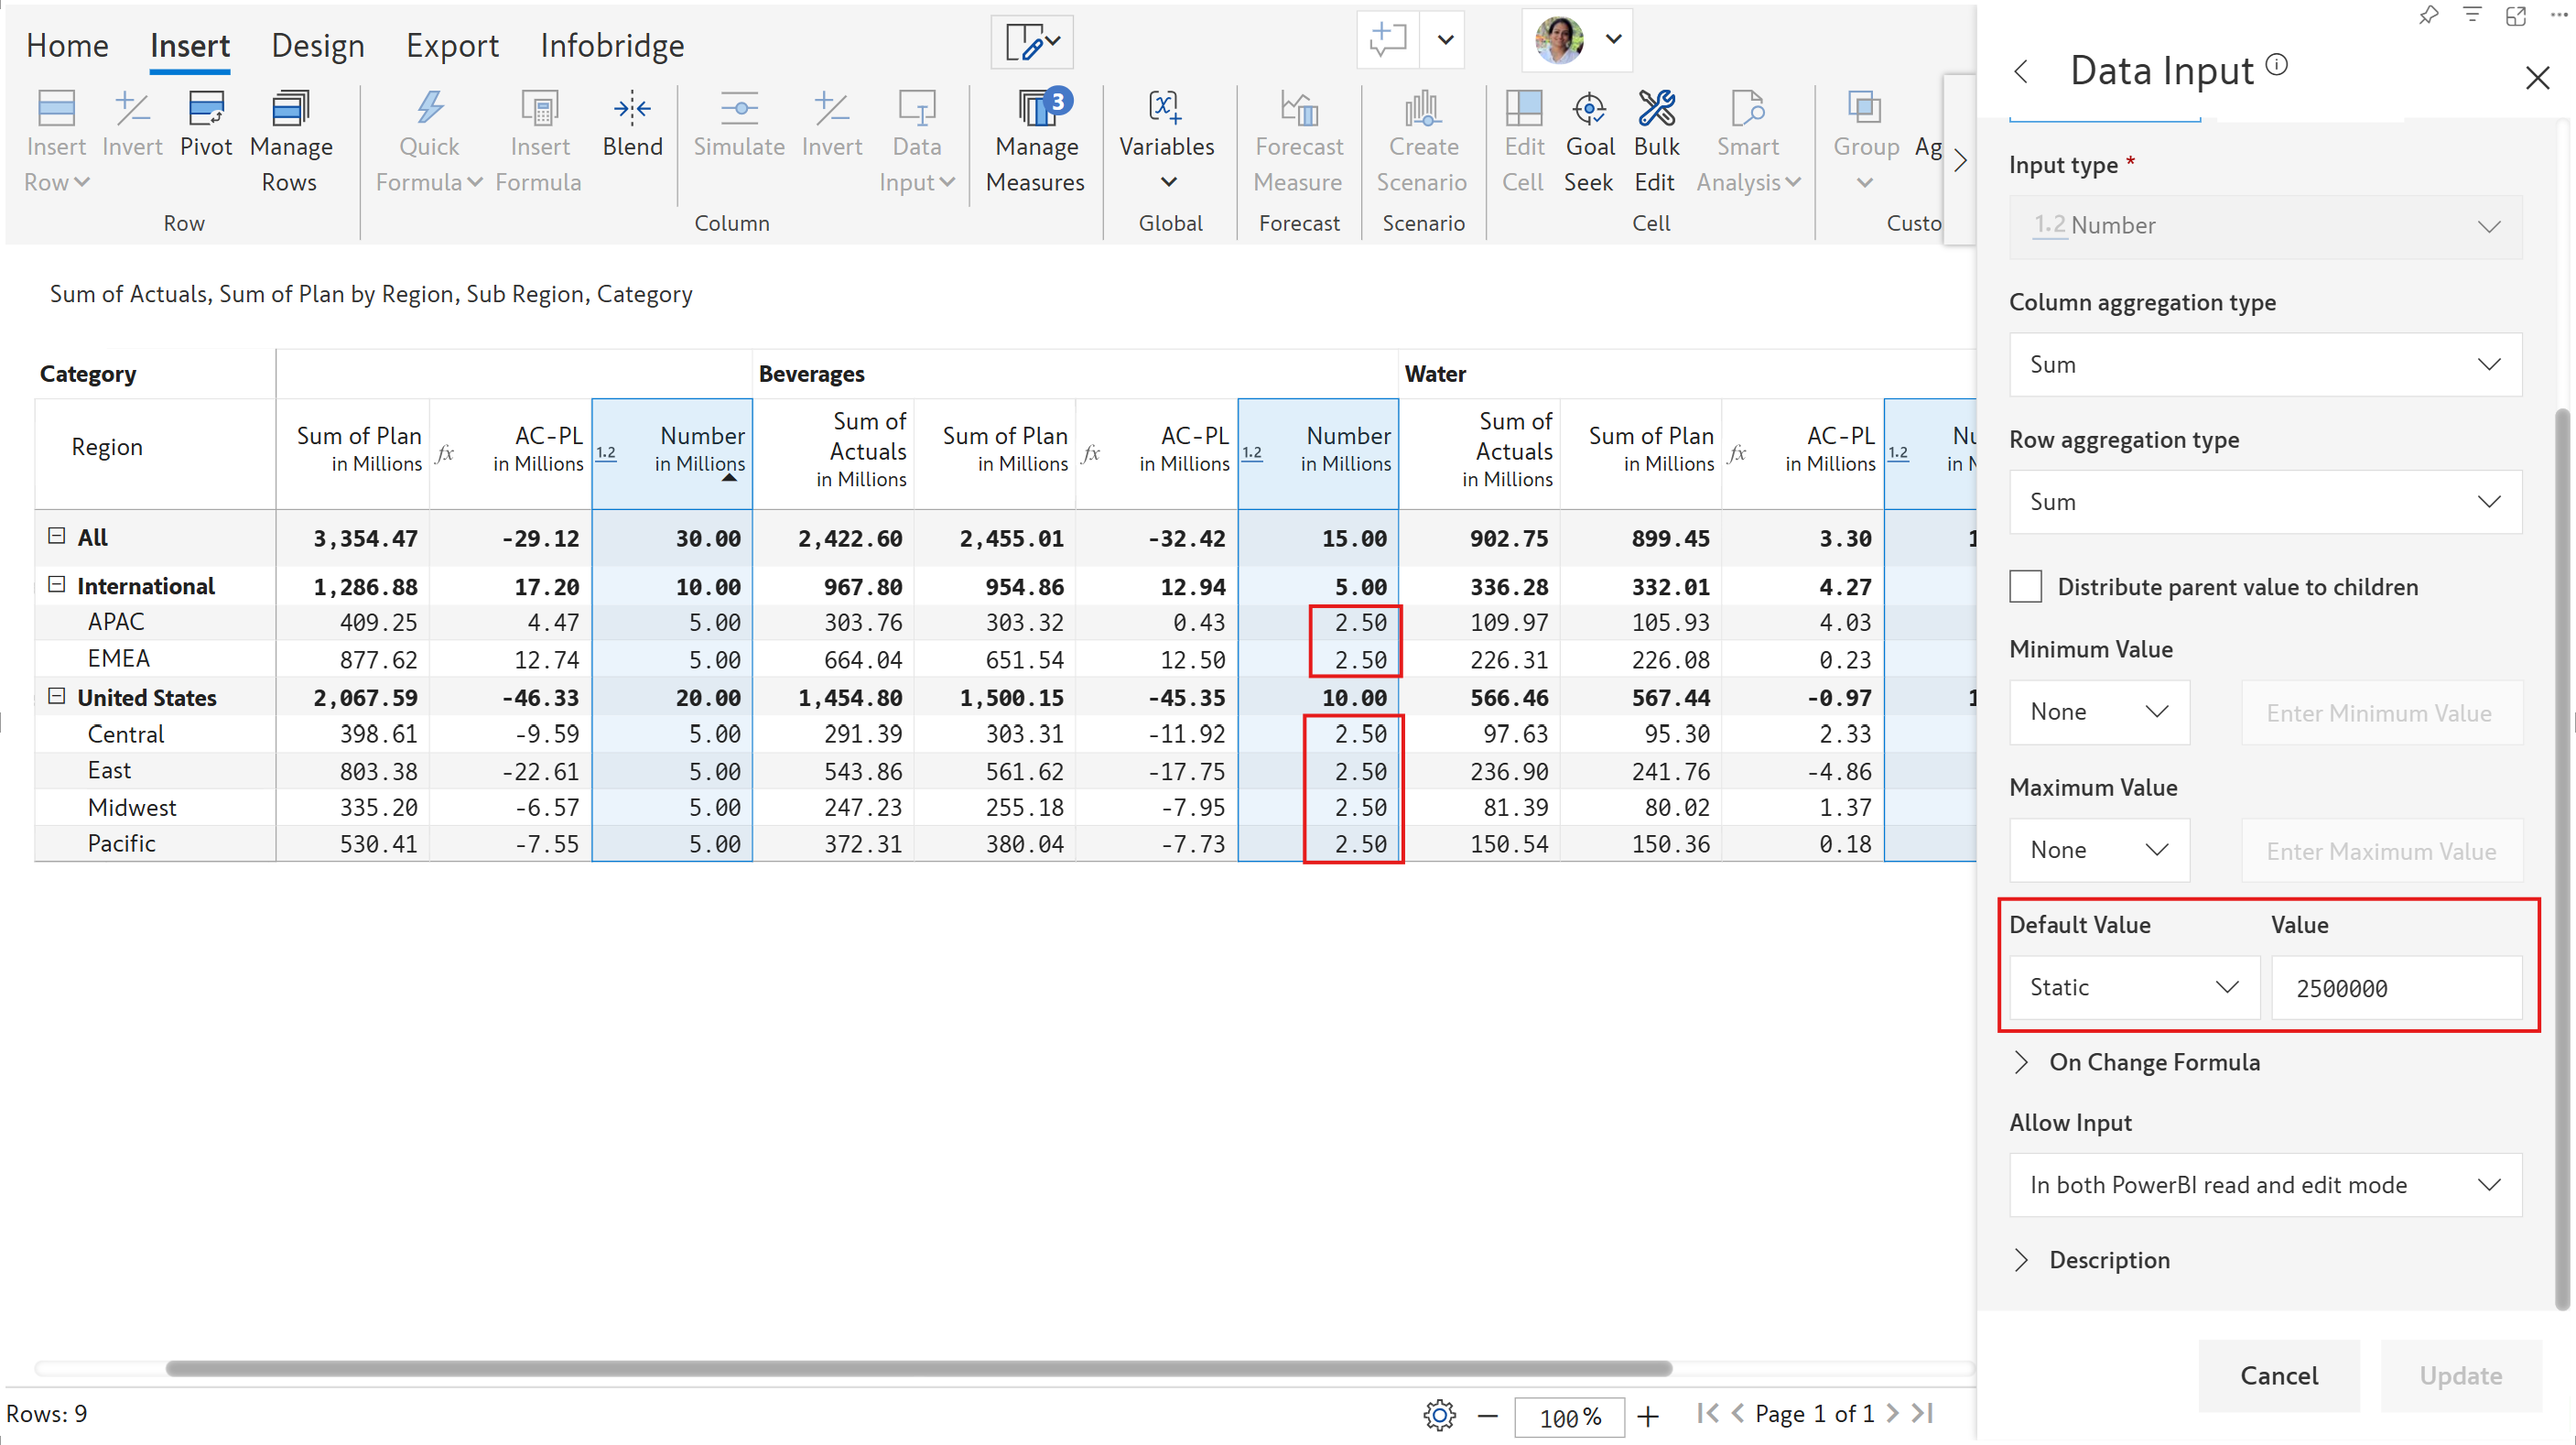Open settings gear in status bar
The height and width of the screenshot is (1445, 2576).
1438,1415
